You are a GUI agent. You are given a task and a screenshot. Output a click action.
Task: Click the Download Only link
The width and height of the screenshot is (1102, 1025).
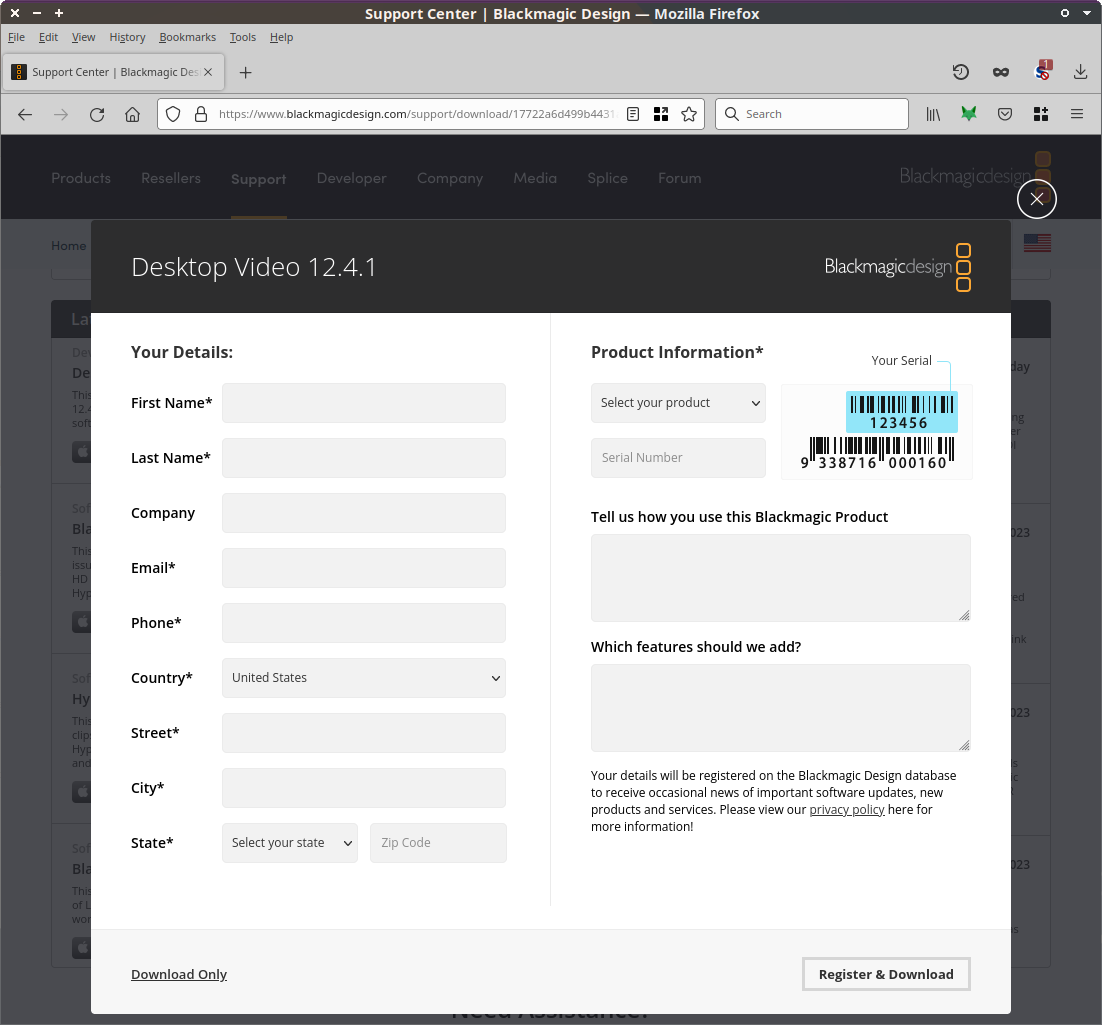pyautogui.click(x=179, y=974)
